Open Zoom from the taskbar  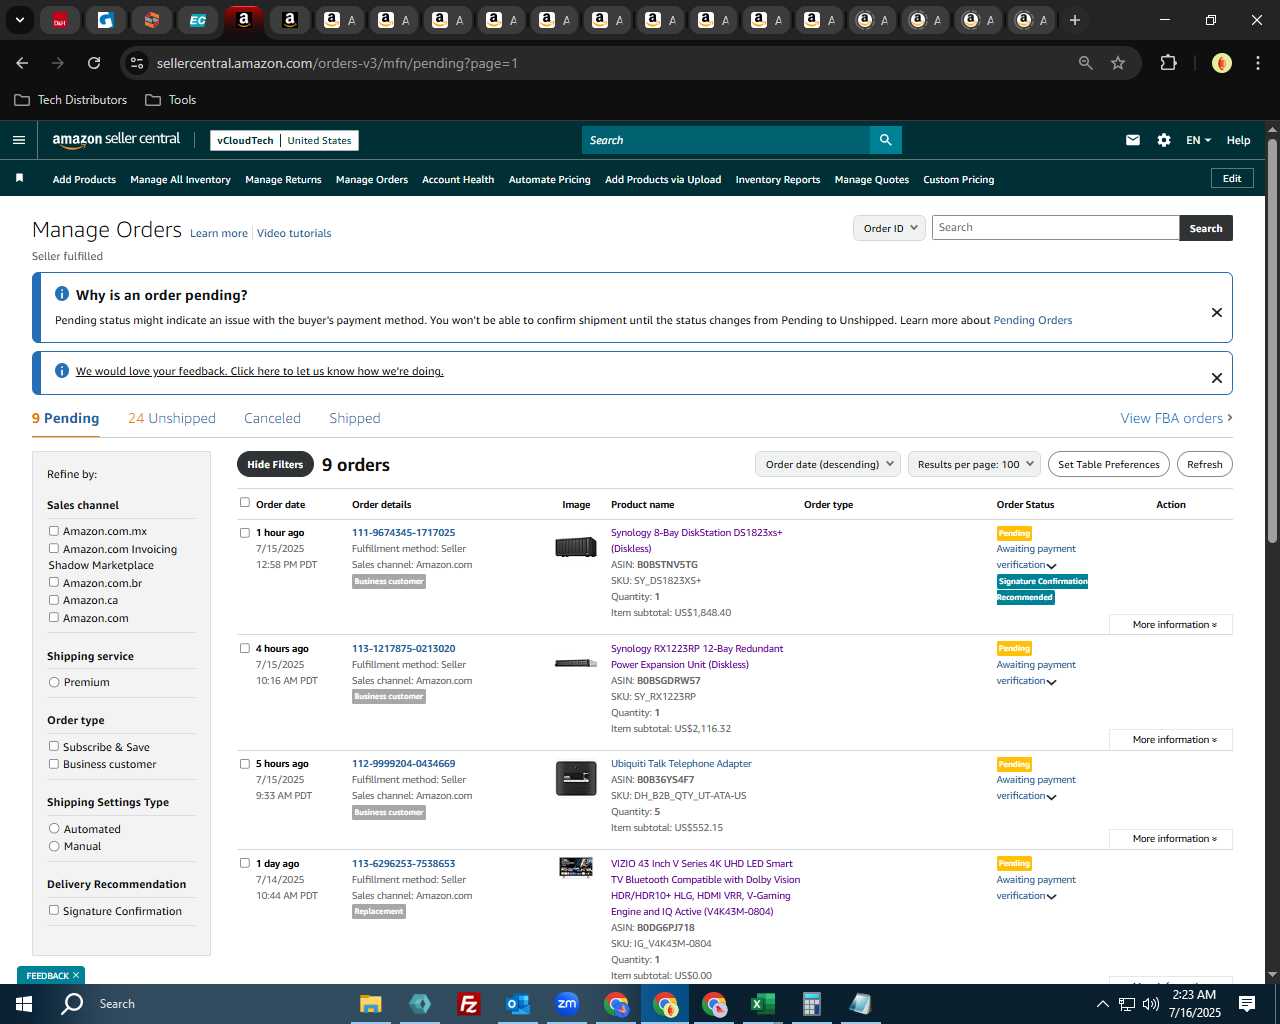click(x=567, y=1004)
